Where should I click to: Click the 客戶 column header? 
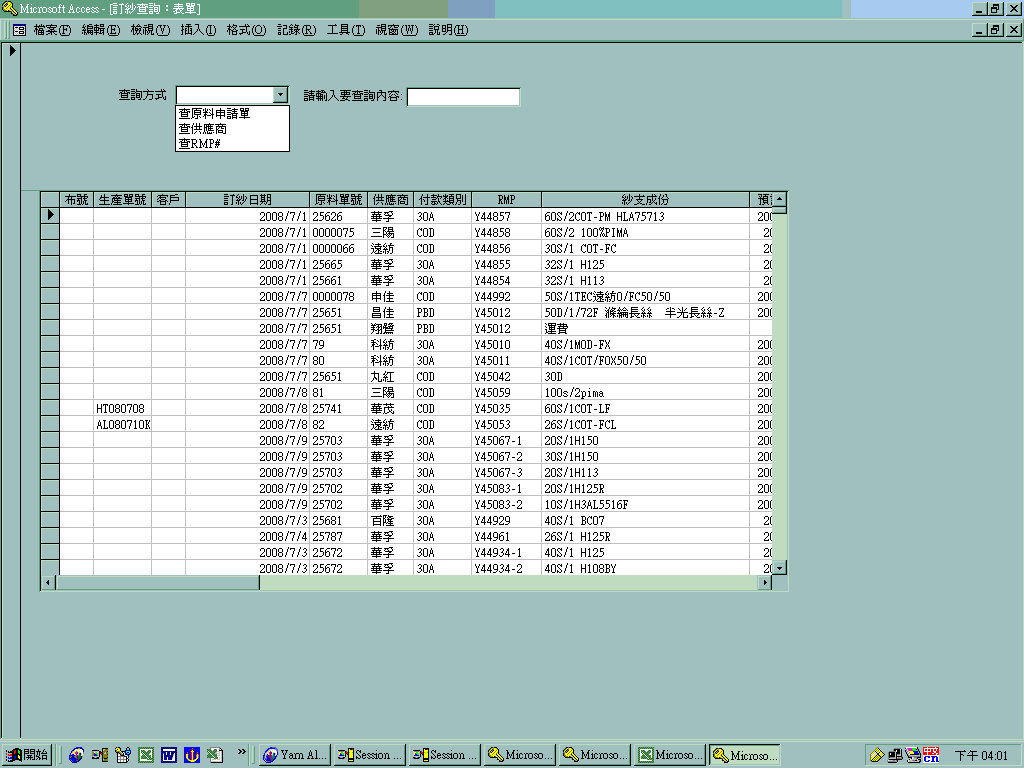click(168, 200)
